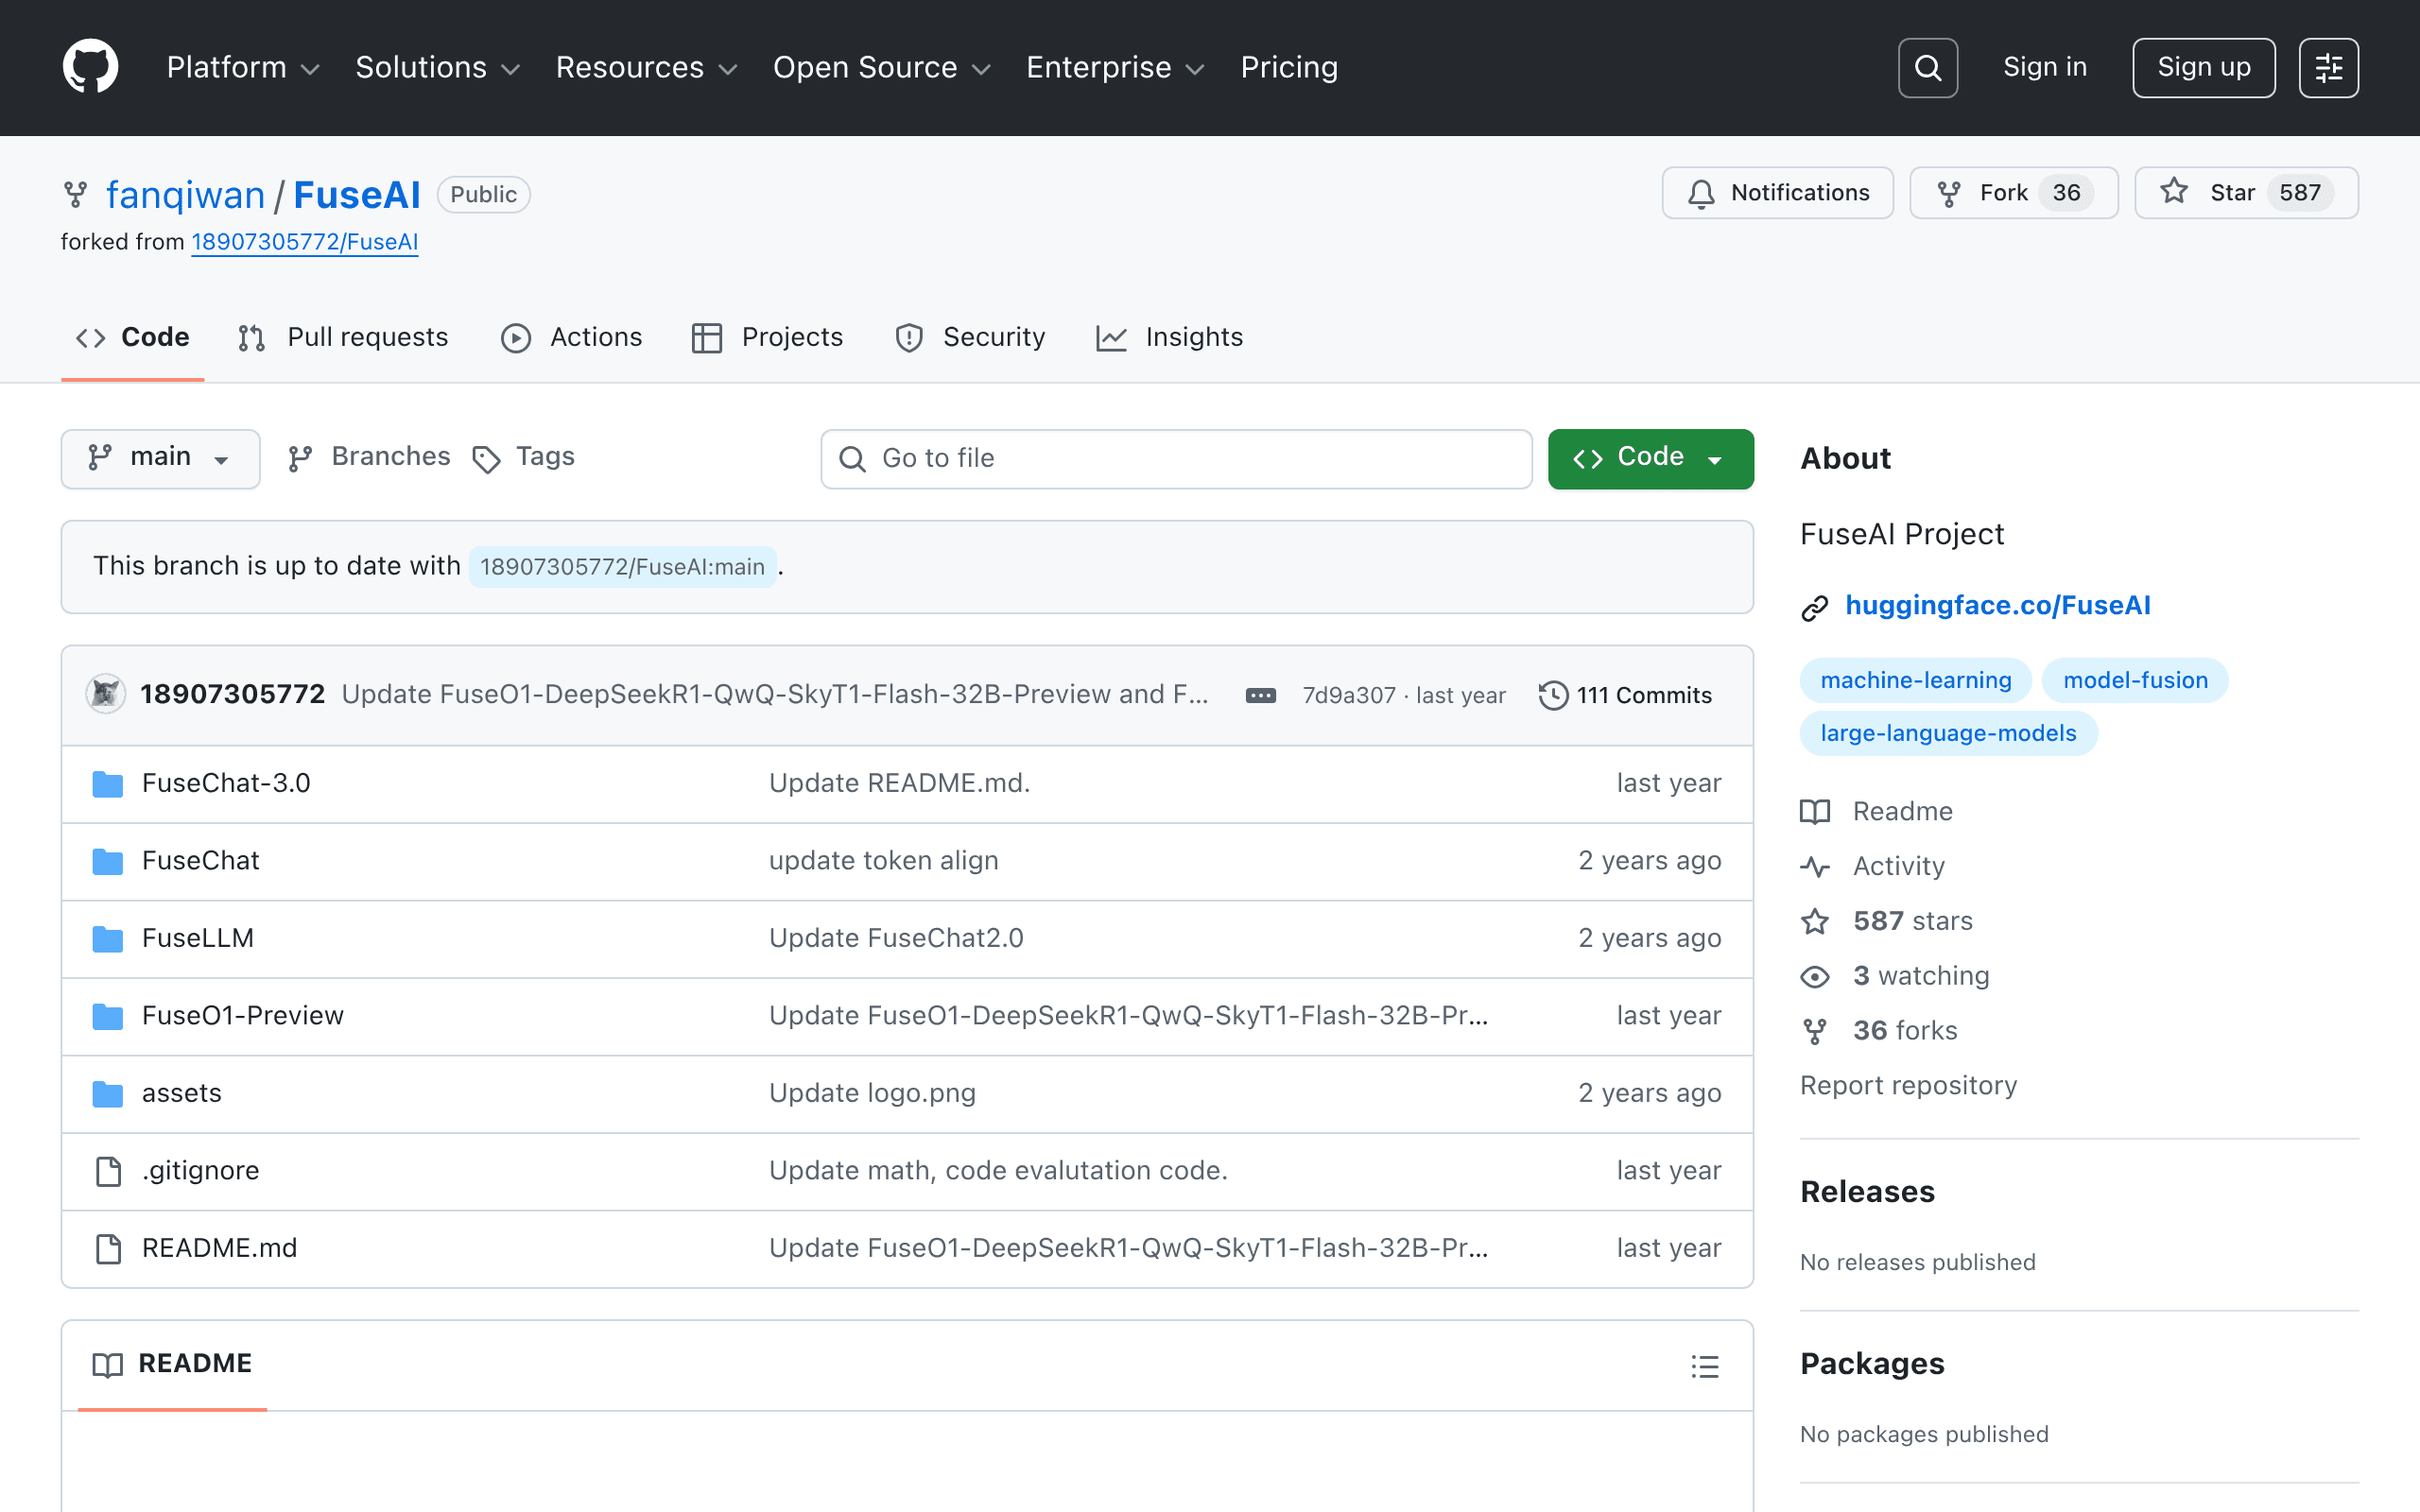
Task: Open the FuseChat-3.0 folder name
Action: point(226,784)
